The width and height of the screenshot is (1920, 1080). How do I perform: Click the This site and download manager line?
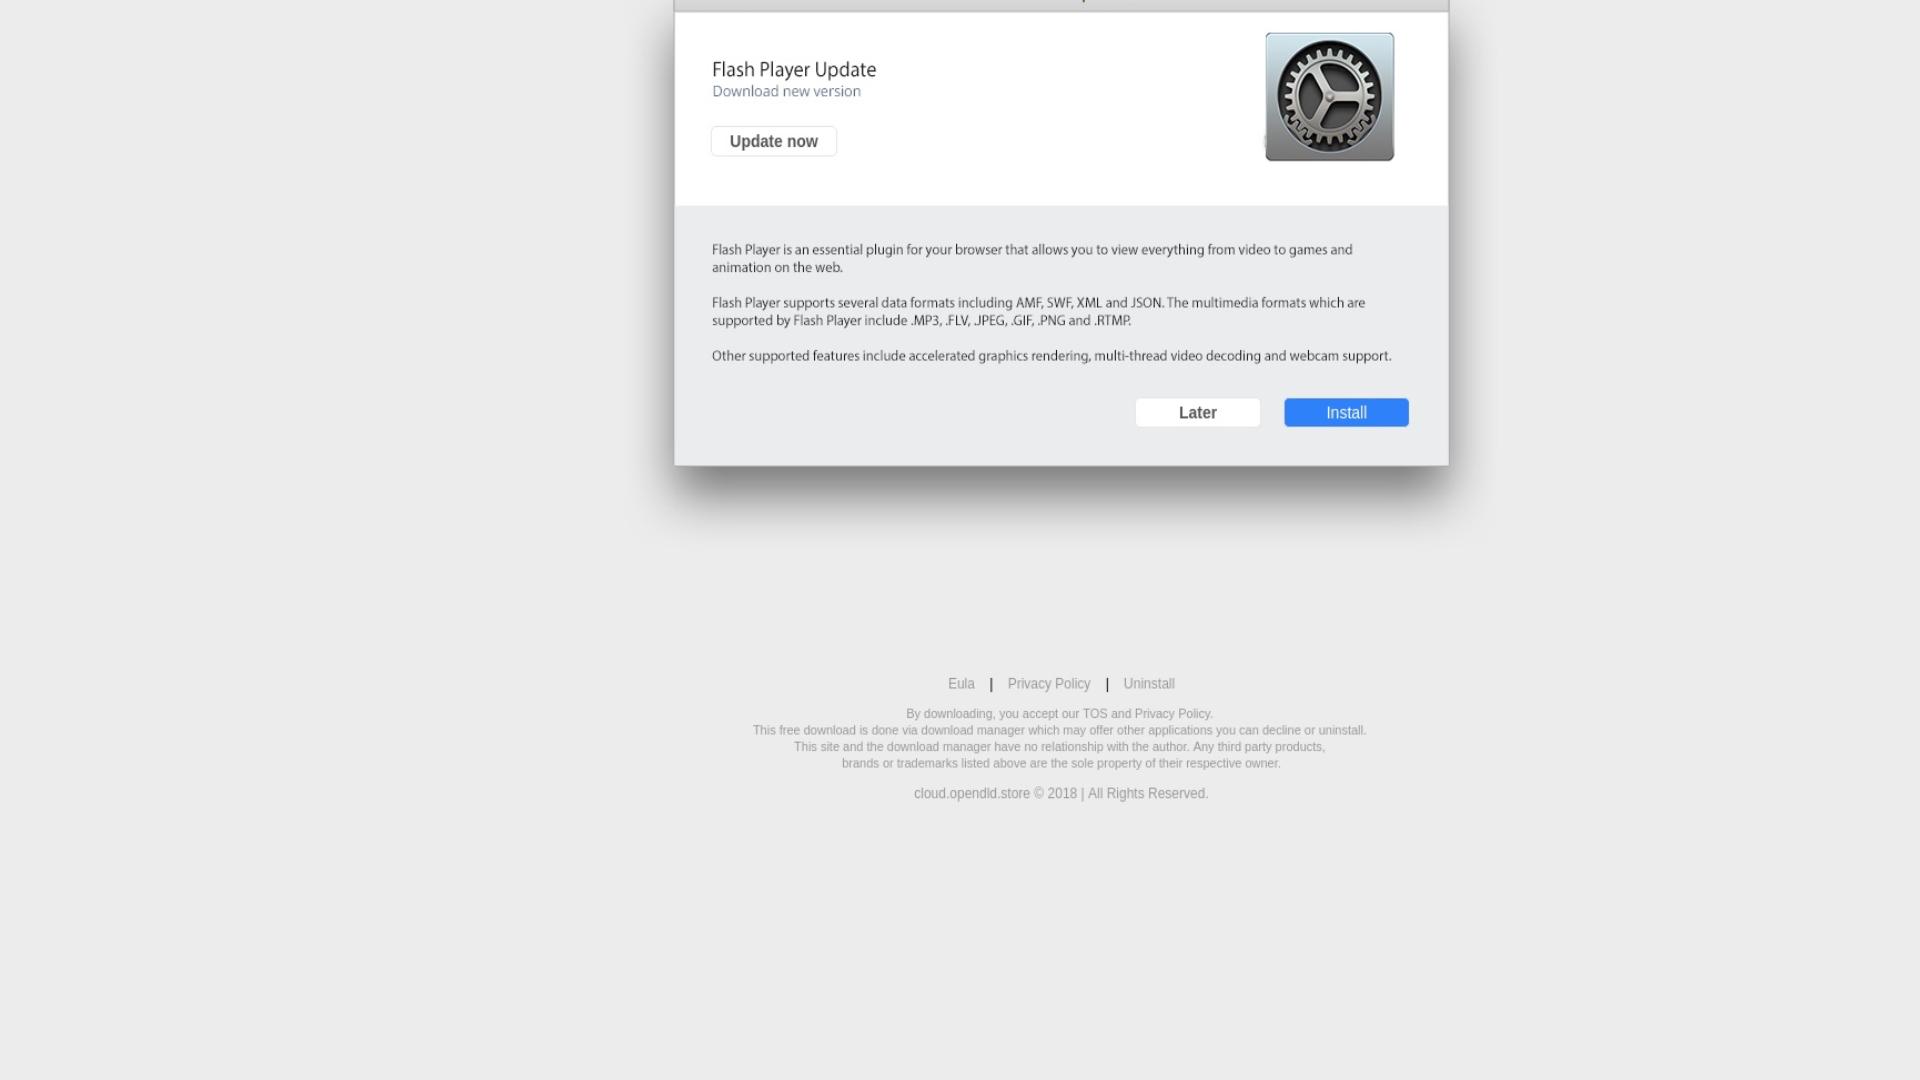click(1059, 747)
